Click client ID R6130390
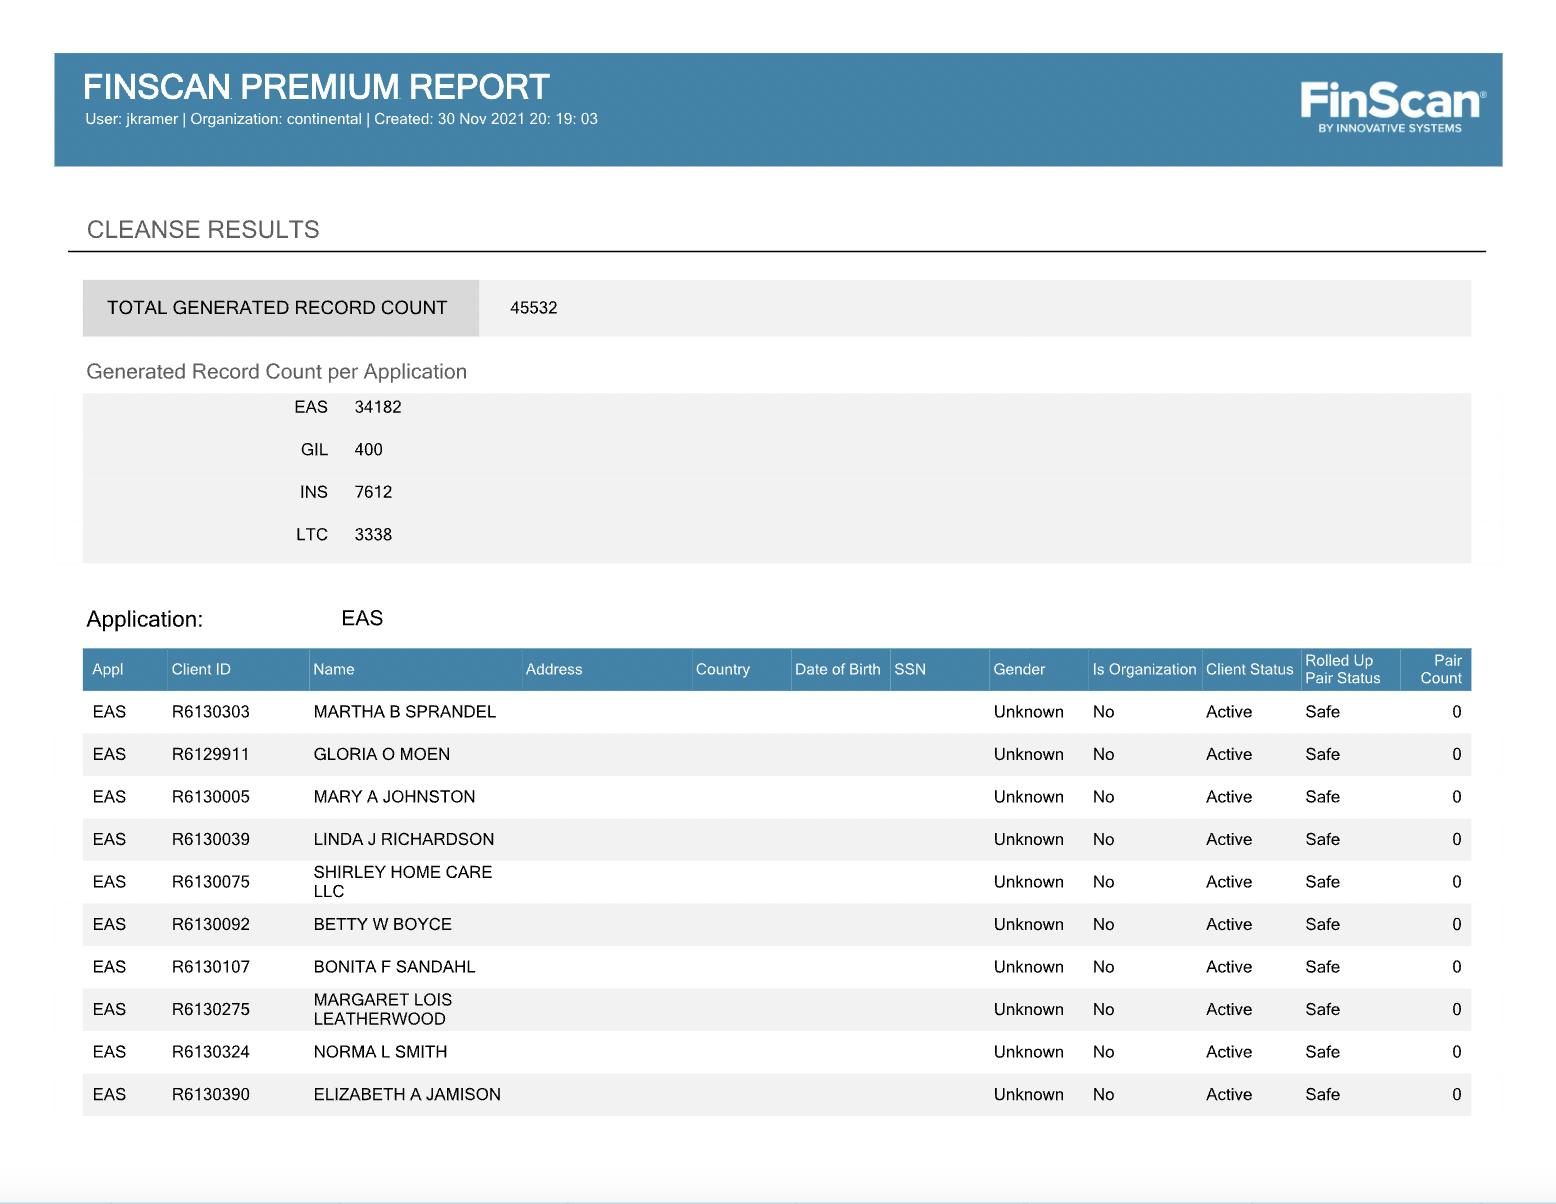1556x1204 pixels. [x=211, y=1095]
